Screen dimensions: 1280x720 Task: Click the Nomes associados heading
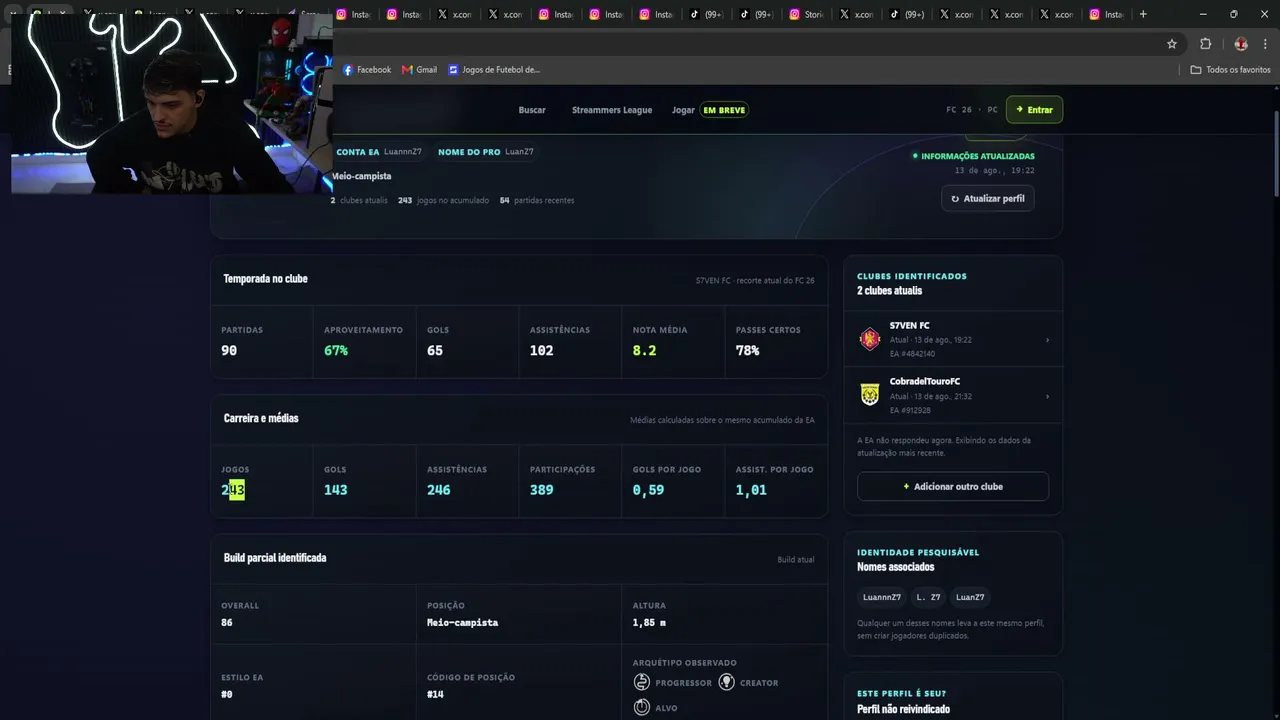click(896, 567)
